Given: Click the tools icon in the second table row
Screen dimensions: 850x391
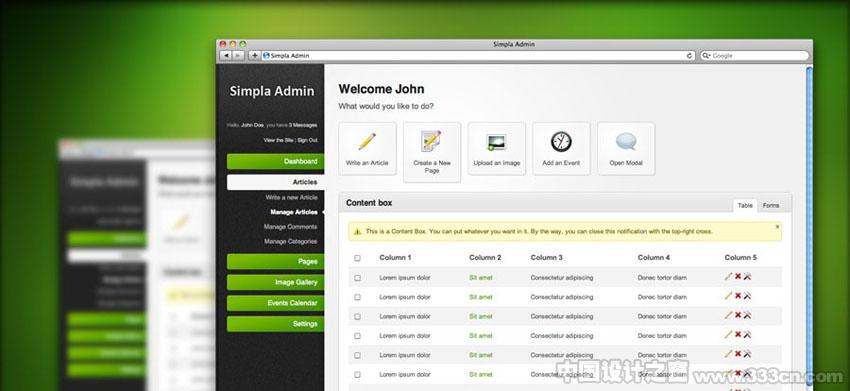Looking at the screenshot, I should pyautogui.click(x=747, y=296).
